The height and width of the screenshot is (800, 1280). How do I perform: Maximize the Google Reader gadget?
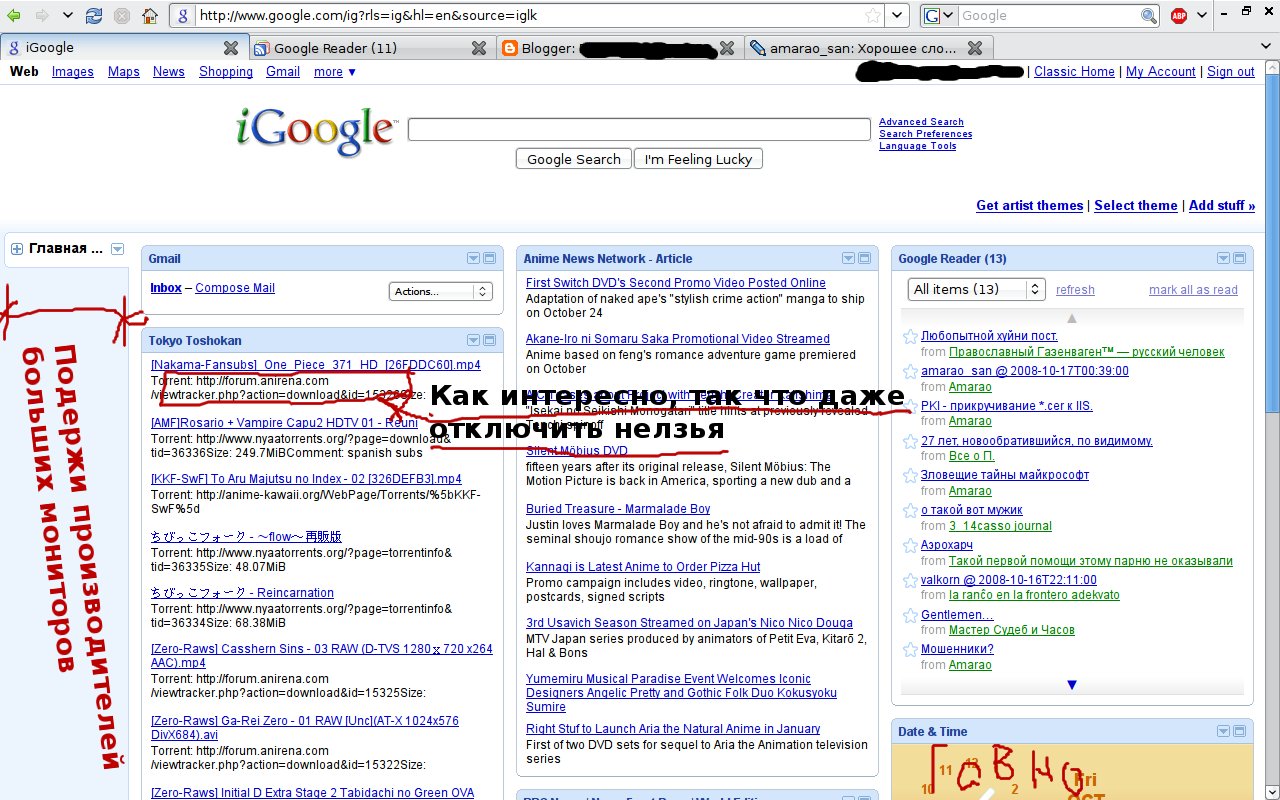[1240, 258]
